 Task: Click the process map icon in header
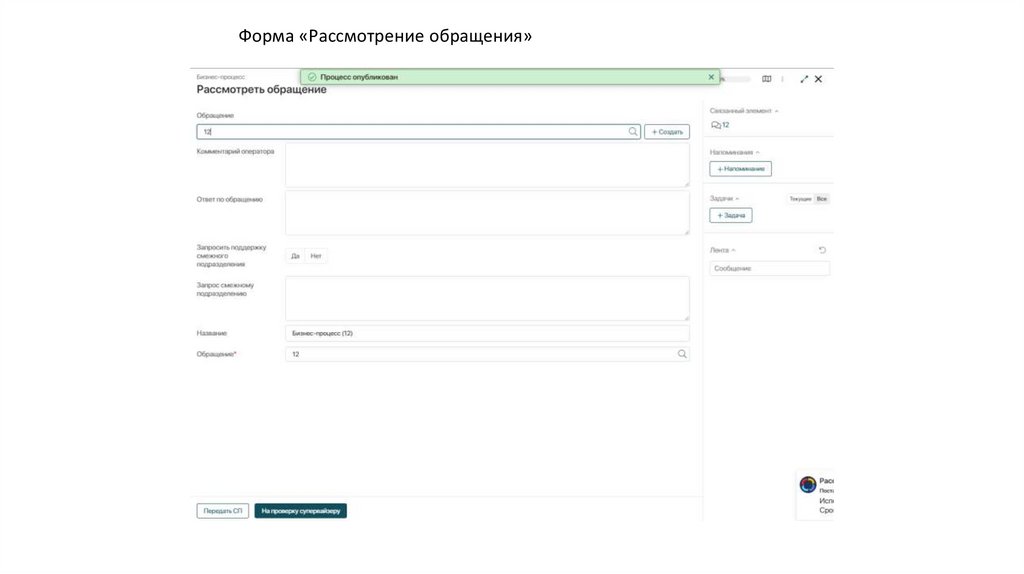point(767,79)
